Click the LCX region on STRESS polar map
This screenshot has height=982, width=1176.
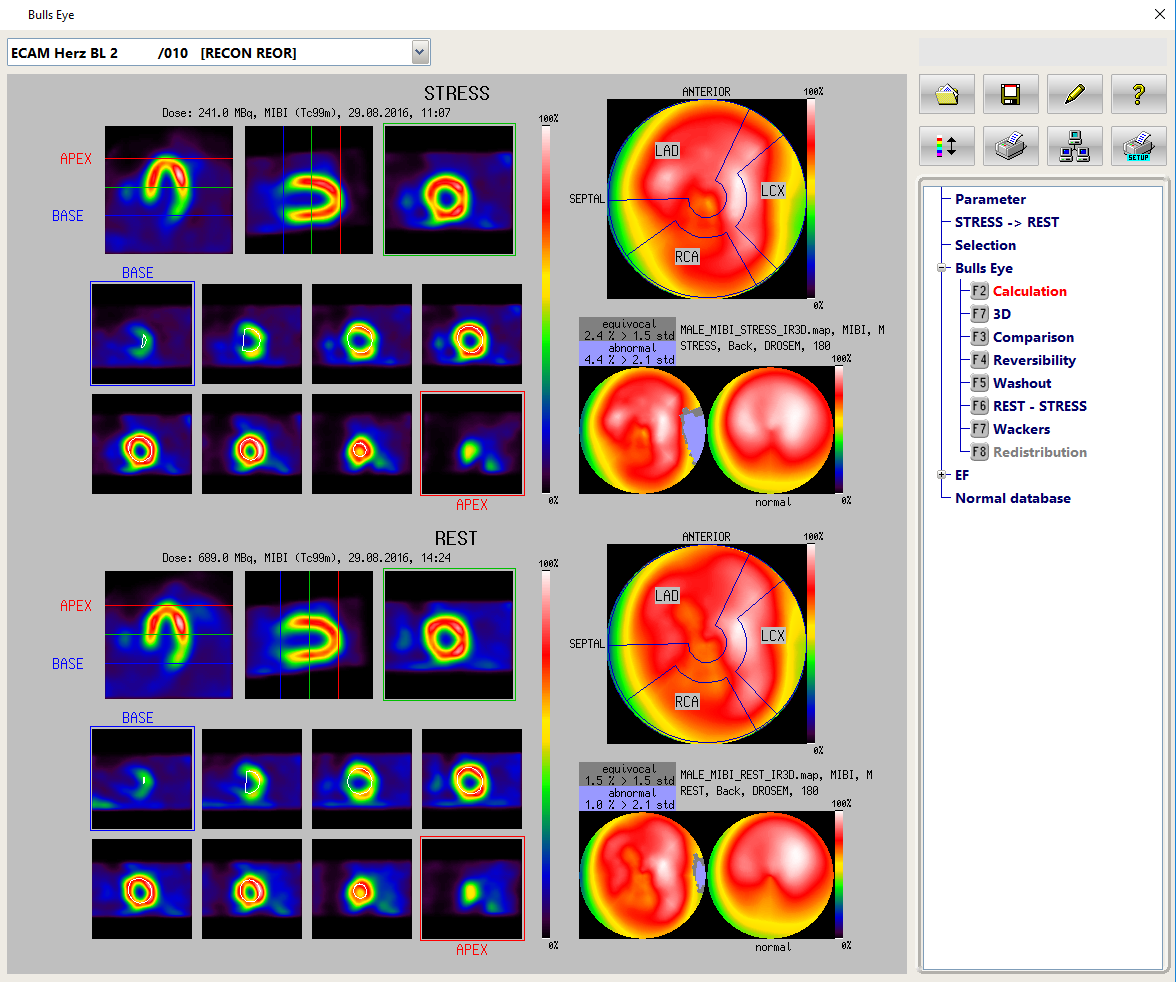coord(772,190)
